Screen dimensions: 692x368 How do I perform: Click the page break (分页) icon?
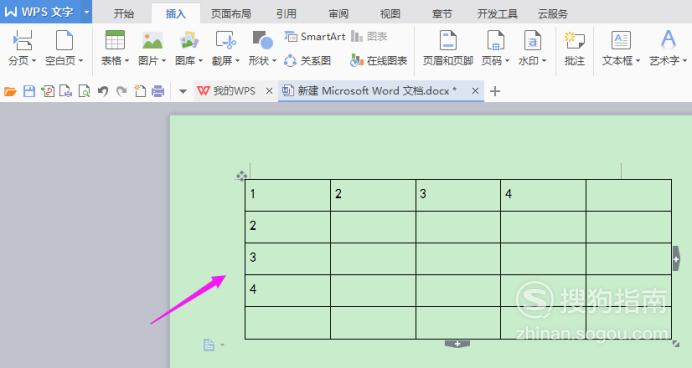22,41
